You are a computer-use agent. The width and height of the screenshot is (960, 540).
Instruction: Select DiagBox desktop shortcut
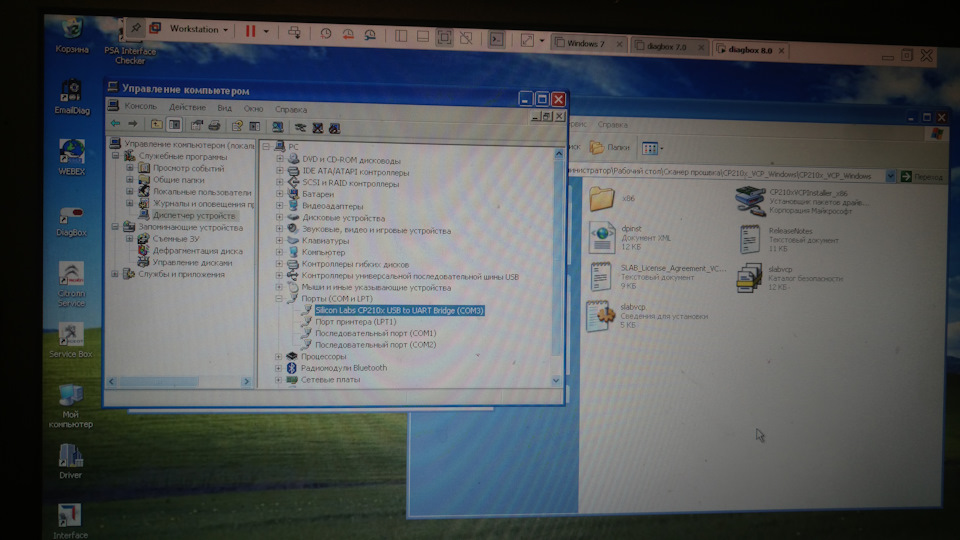pyautogui.click(x=71, y=221)
